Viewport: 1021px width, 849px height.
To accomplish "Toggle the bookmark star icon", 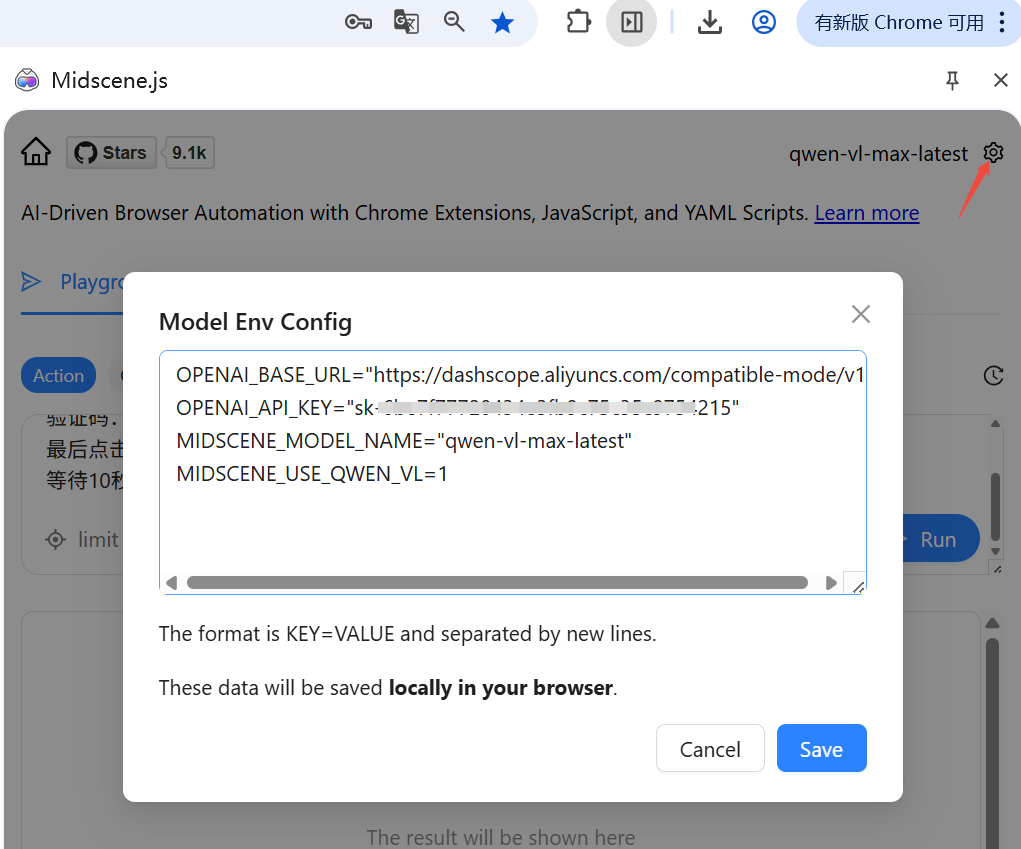I will tap(502, 23).
